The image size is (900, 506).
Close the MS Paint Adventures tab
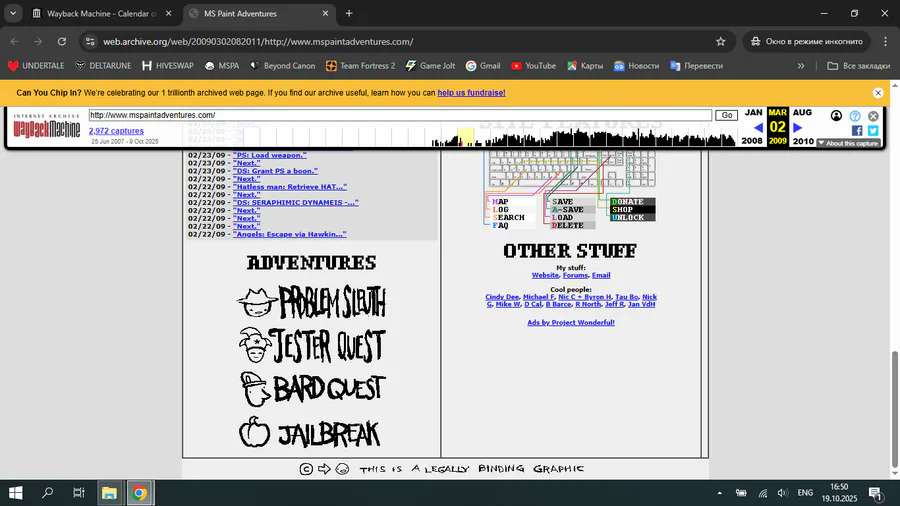click(325, 13)
